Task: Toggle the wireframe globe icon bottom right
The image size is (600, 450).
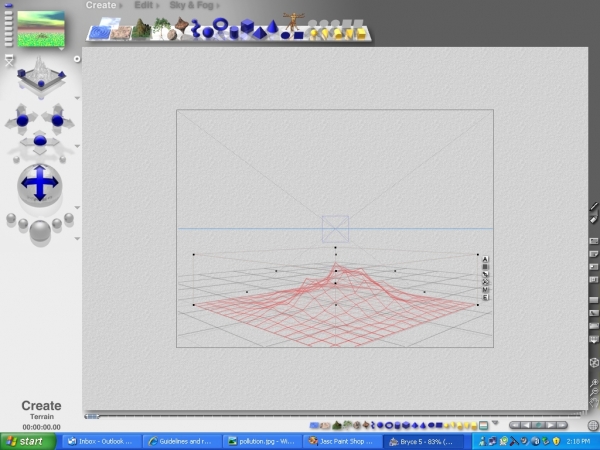Action: 593,425
